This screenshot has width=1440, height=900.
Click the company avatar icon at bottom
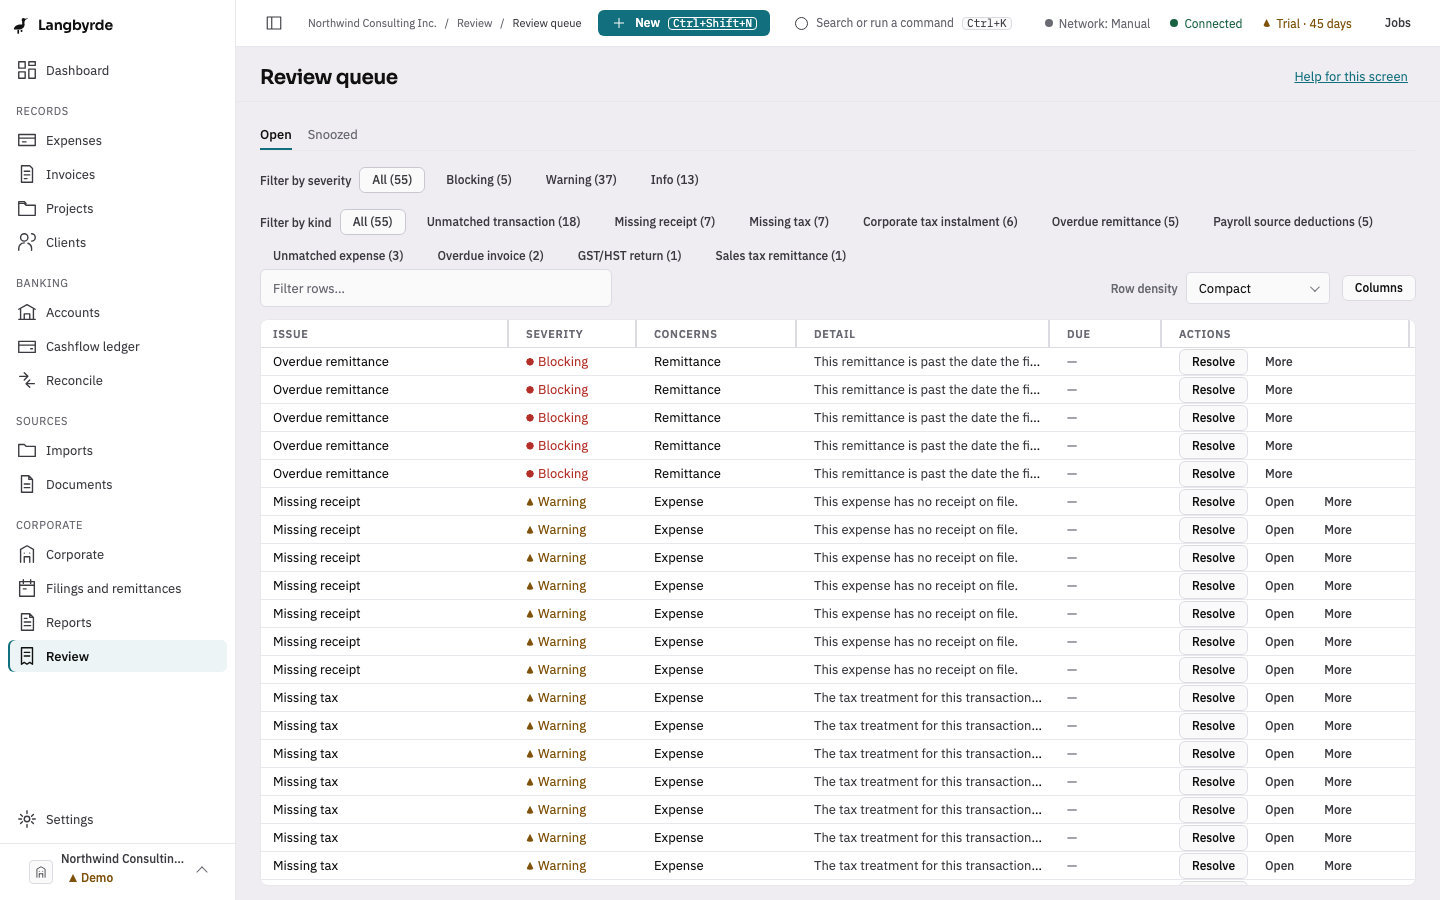(41, 872)
